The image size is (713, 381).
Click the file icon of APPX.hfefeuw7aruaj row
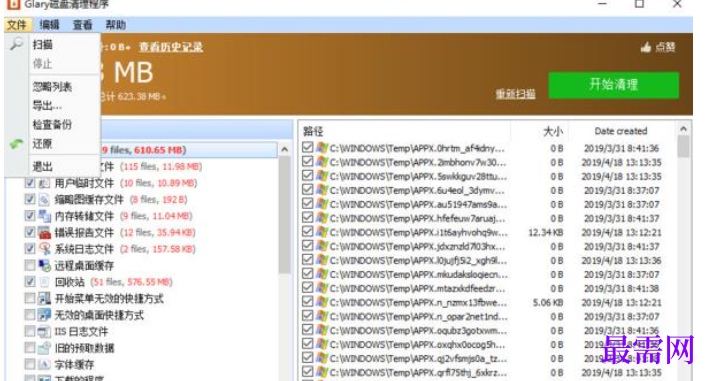click(322, 218)
